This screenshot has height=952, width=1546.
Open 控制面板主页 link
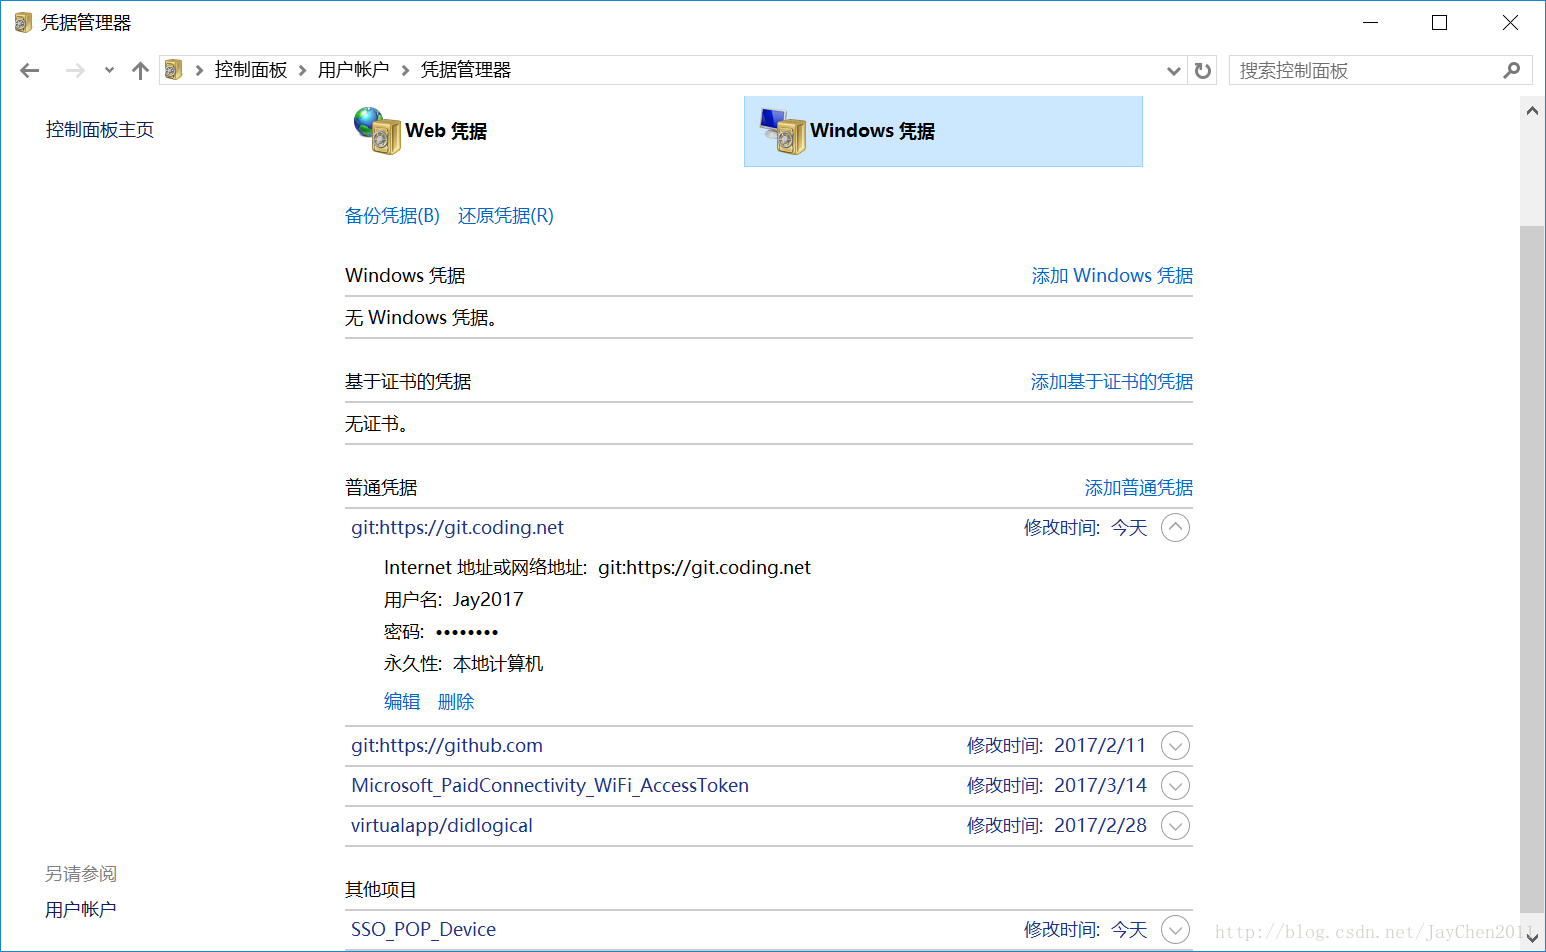(100, 130)
